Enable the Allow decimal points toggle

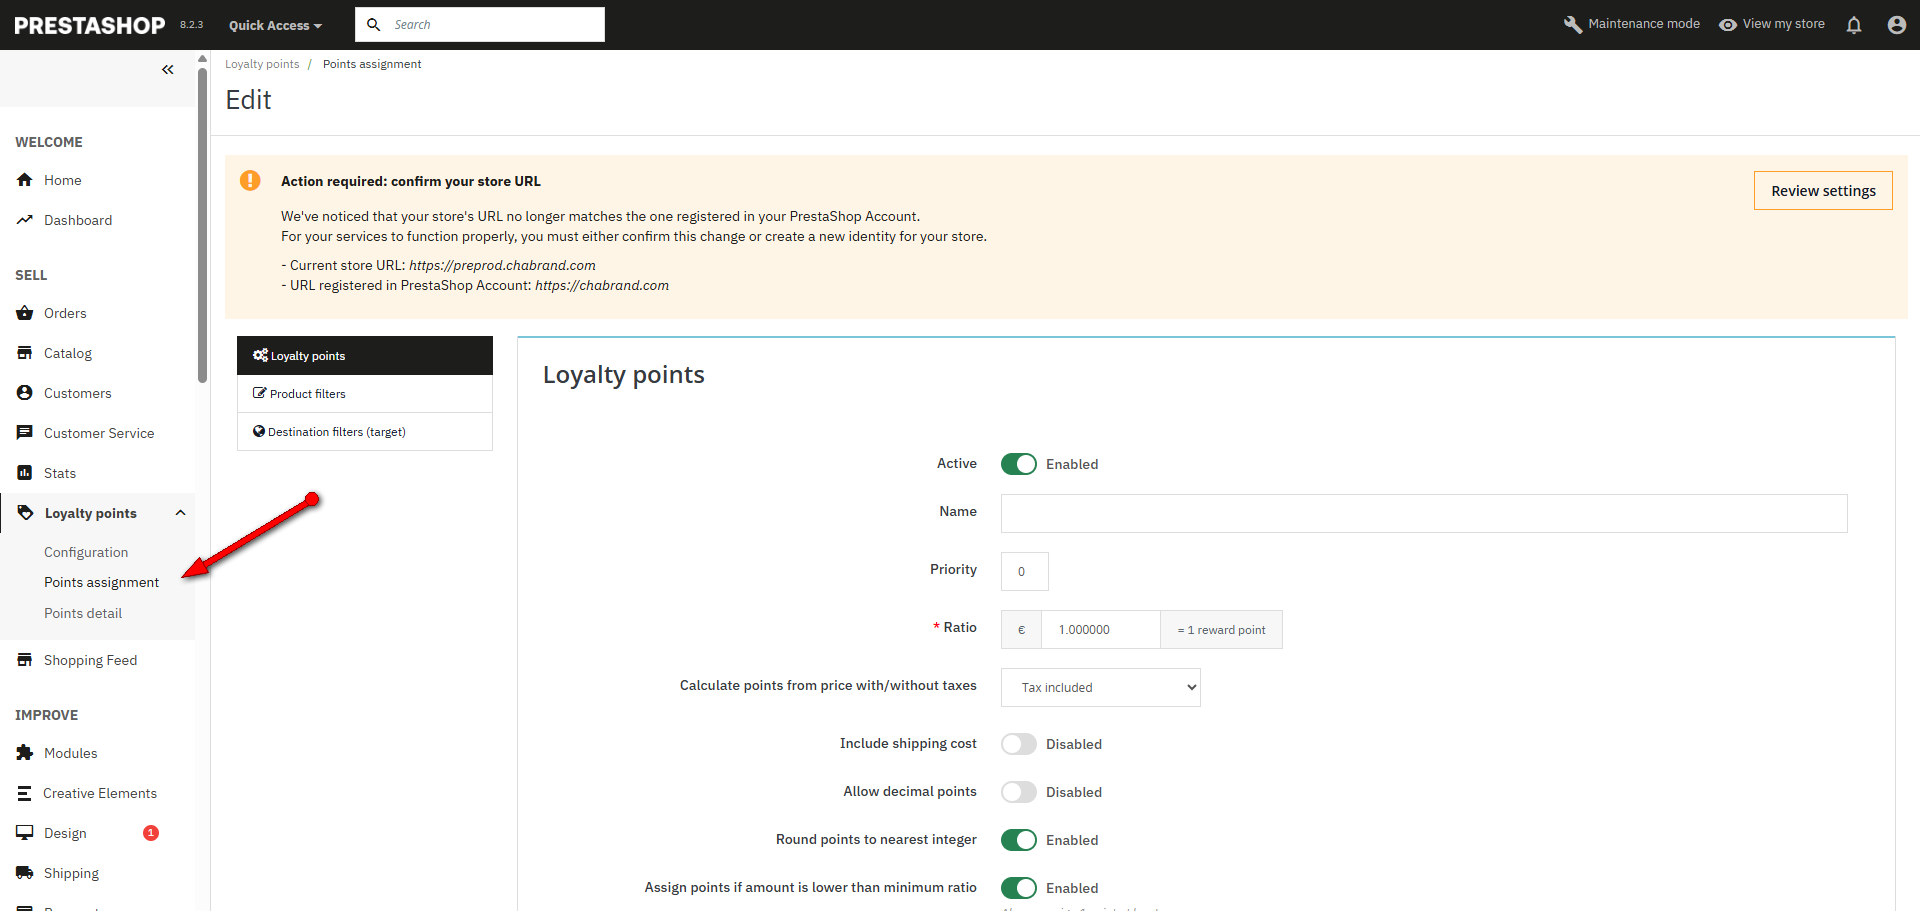pyautogui.click(x=1018, y=792)
